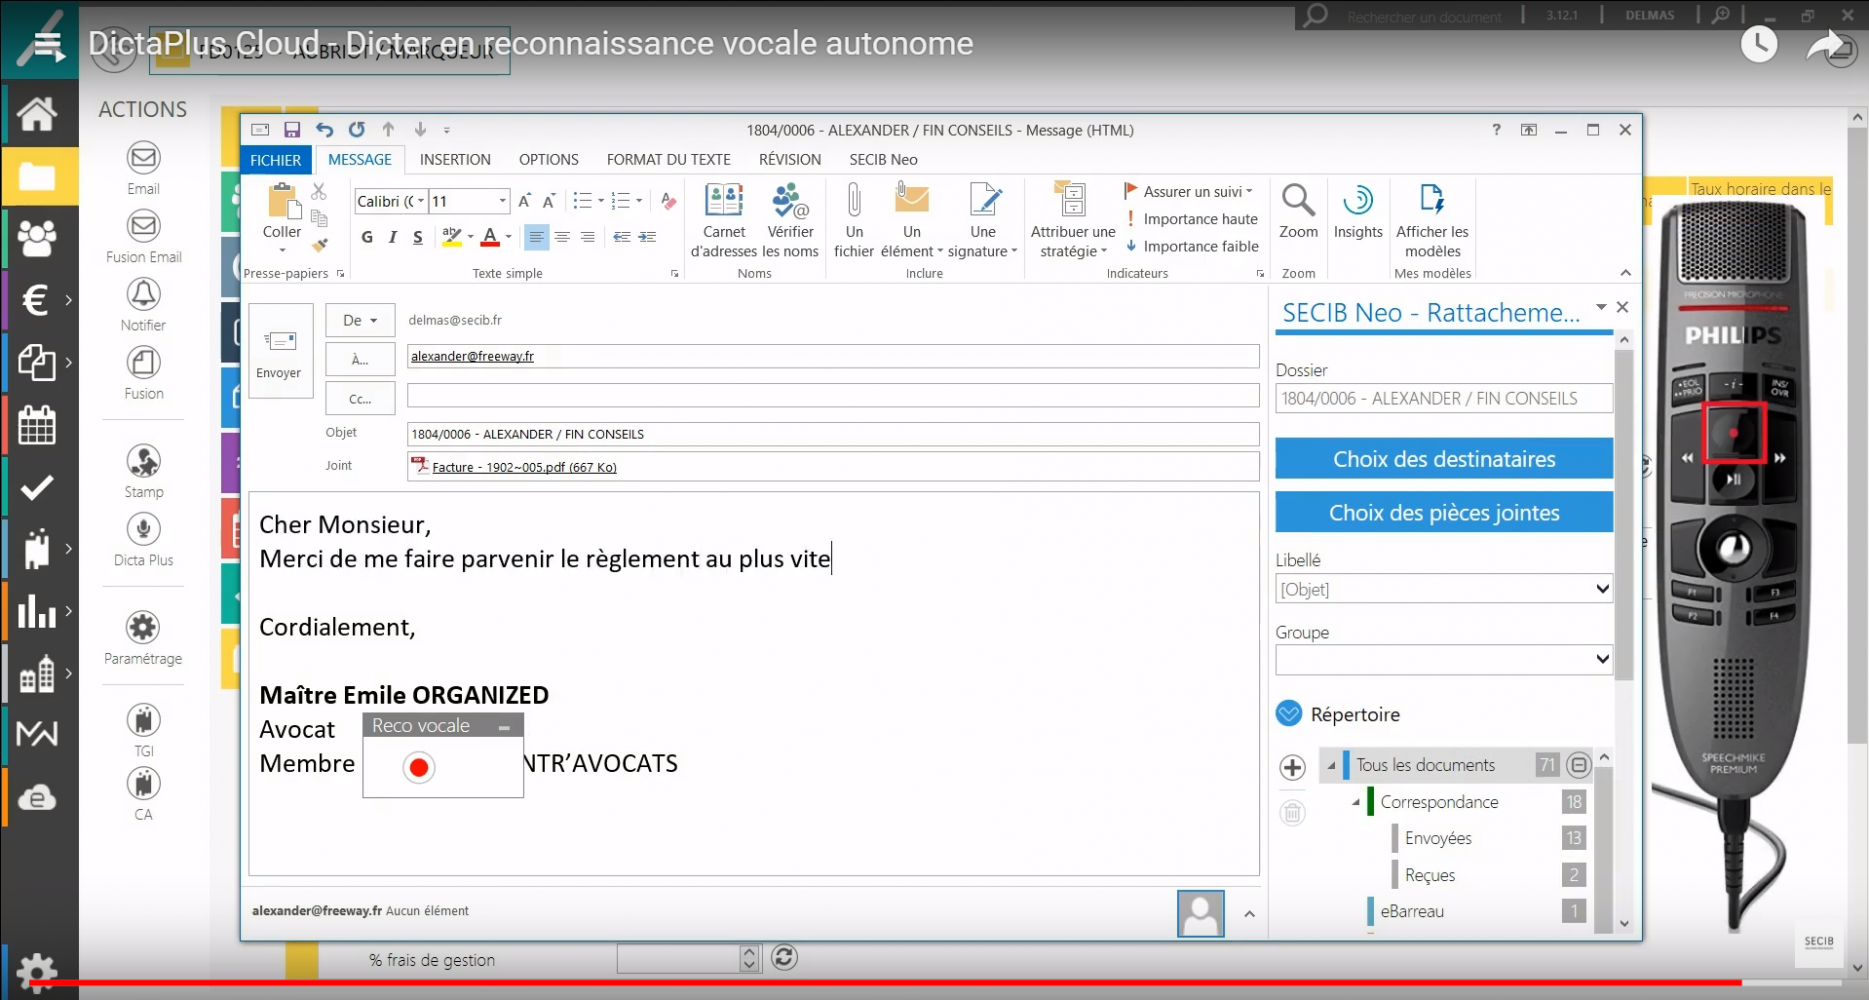Click the Notifier bell icon
1869x1000 pixels.
[143, 294]
